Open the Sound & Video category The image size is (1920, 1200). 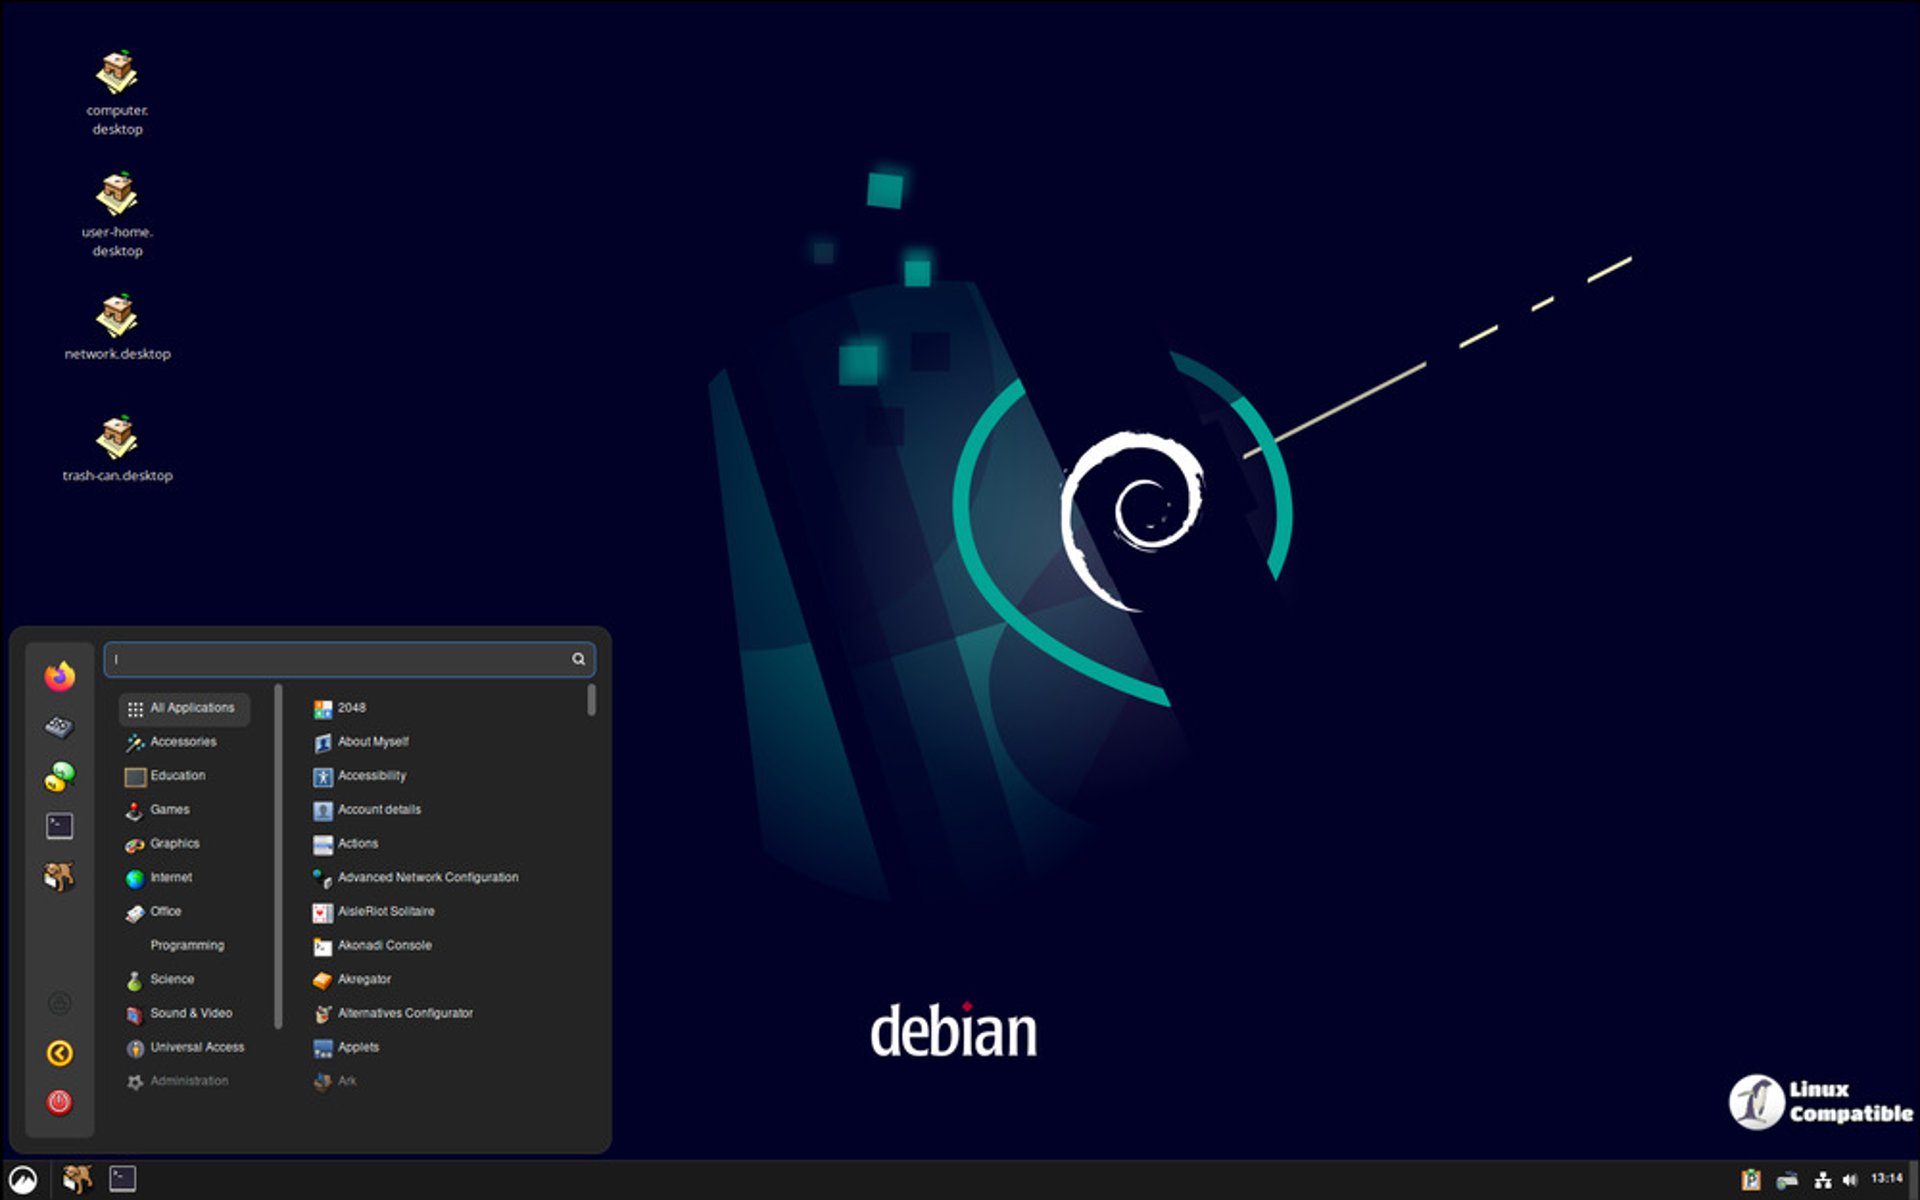click(x=191, y=1014)
